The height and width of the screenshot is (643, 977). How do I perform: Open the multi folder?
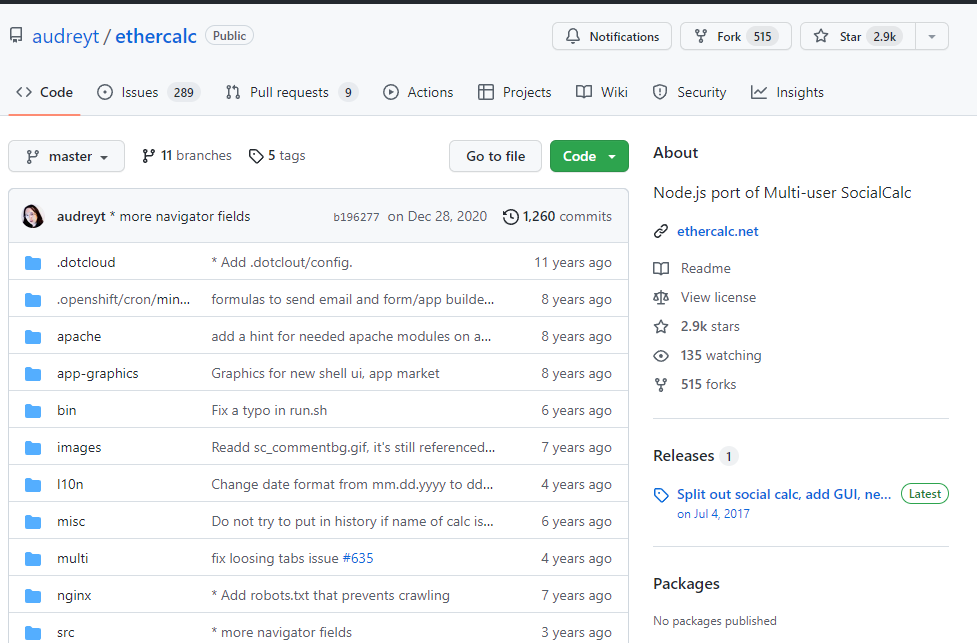(72, 559)
